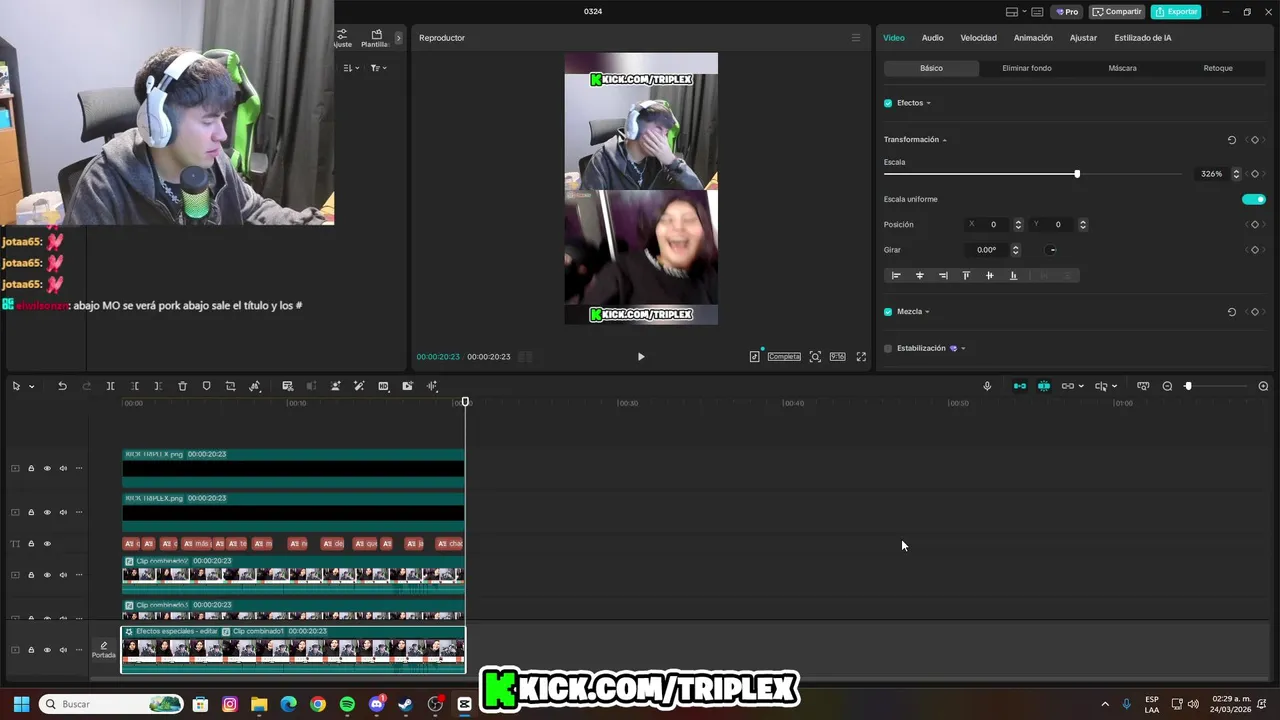Image resolution: width=1280 pixels, height=720 pixels.
Task: Click the align bottom icon
Action: point(1013,276)
